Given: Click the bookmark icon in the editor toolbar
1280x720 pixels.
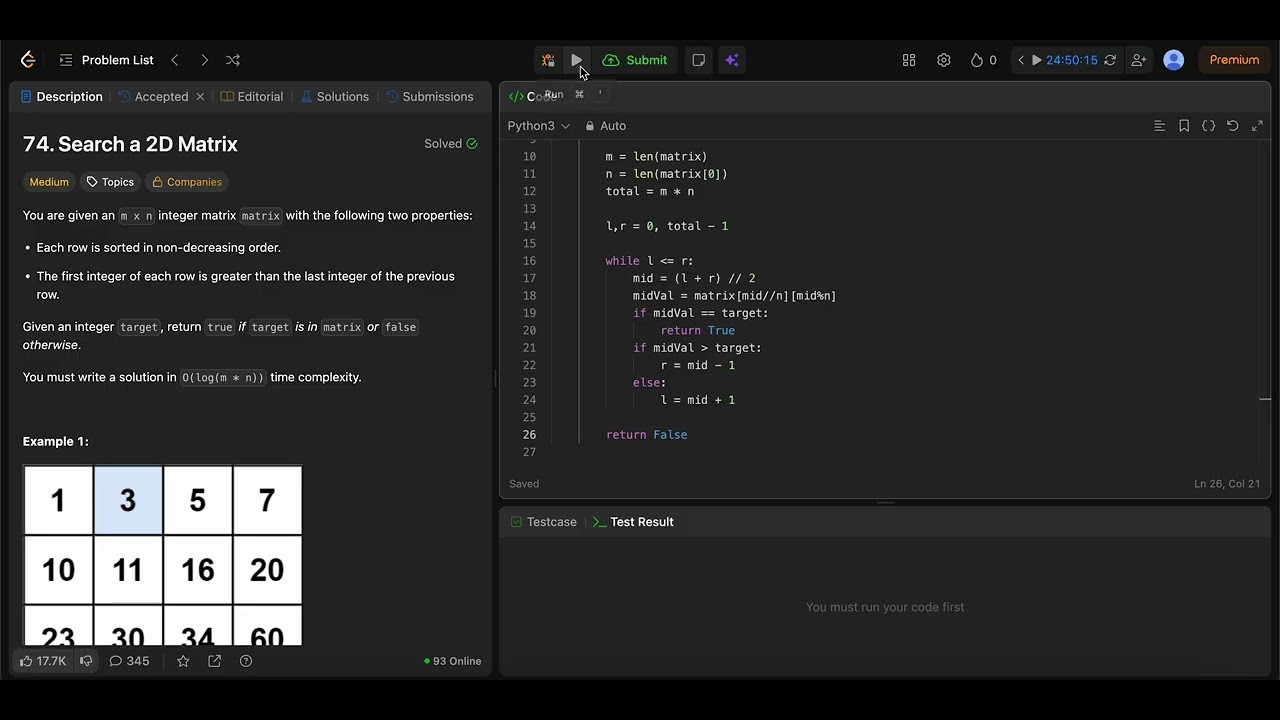Looking at the screenshot, I should click(x=1184, y=126).
